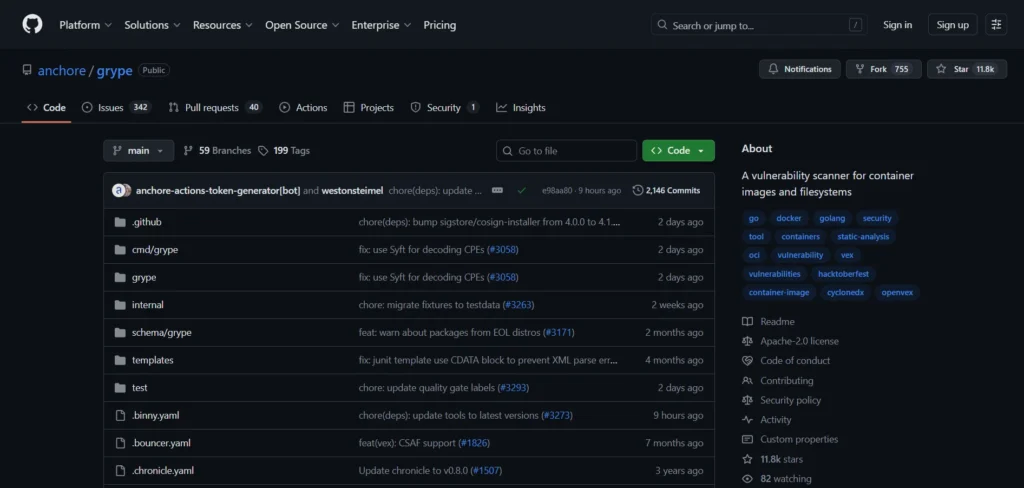The width and height of the screenshot is (1024, 488).
Task: View 199 Tags
Action: pyautogui.click(x=284, y=150)
